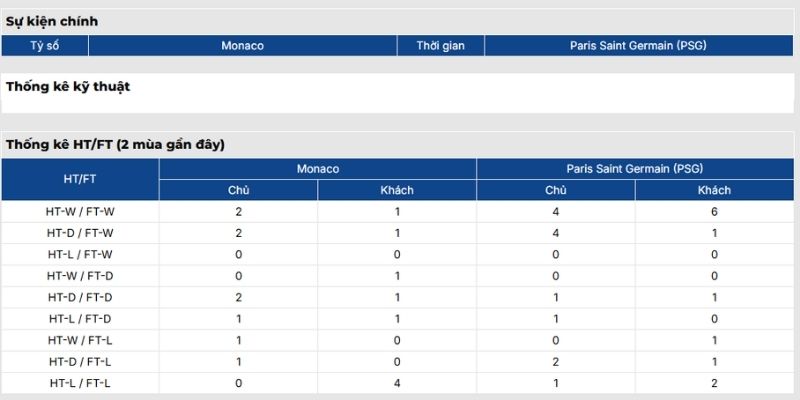Click the HT-D / FT-W row label
This screenshot has width=800, height=400.
click(80, 233)
